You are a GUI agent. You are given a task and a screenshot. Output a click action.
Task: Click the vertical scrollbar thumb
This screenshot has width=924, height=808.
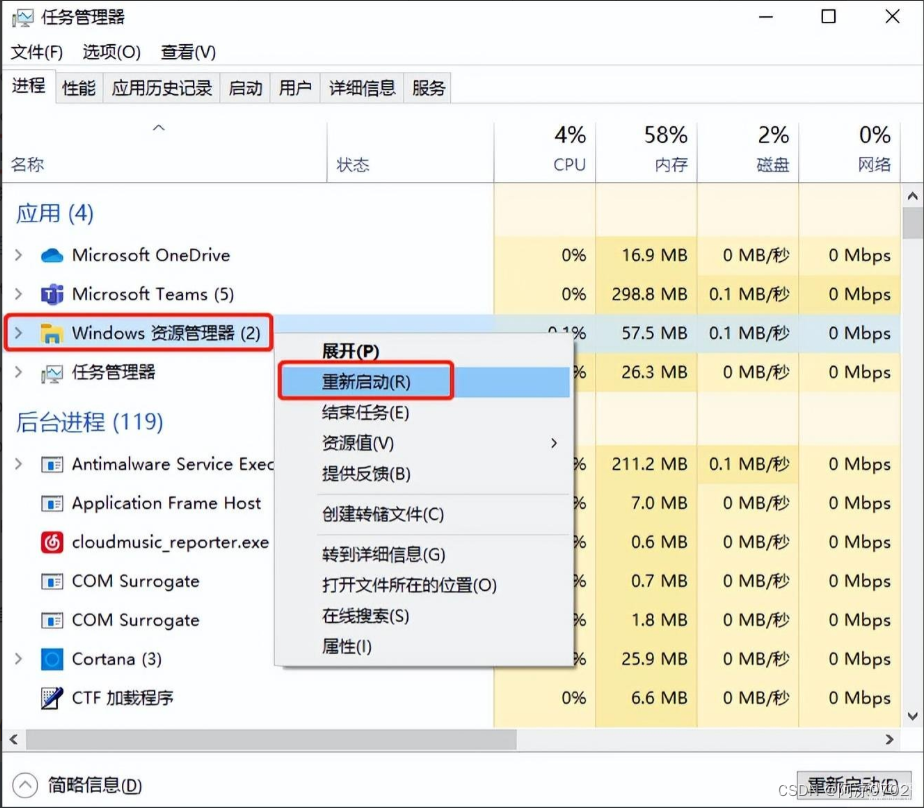912,222
